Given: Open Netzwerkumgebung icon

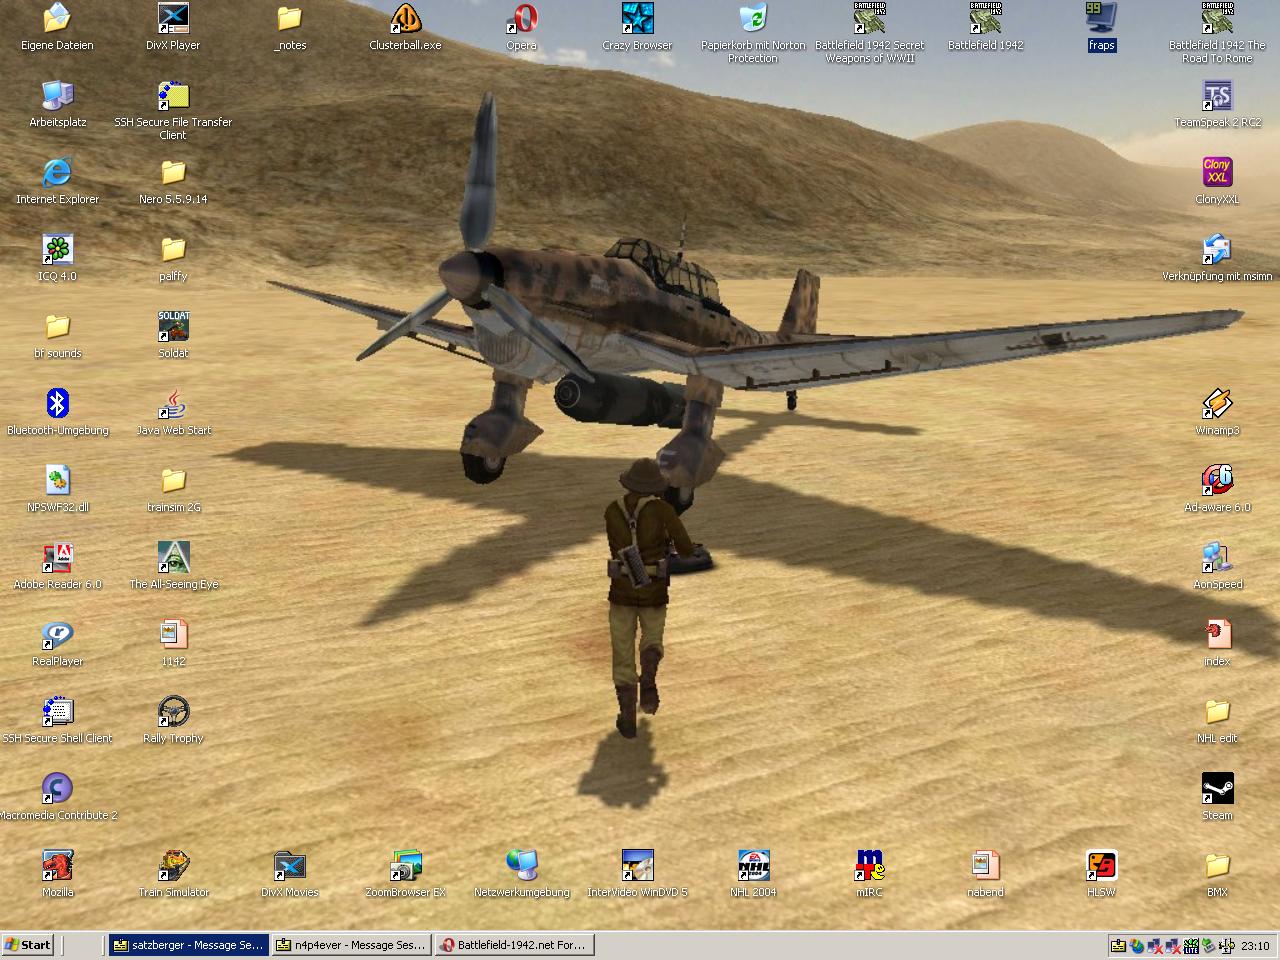Looking at the screenshot, I should point(521,874).
